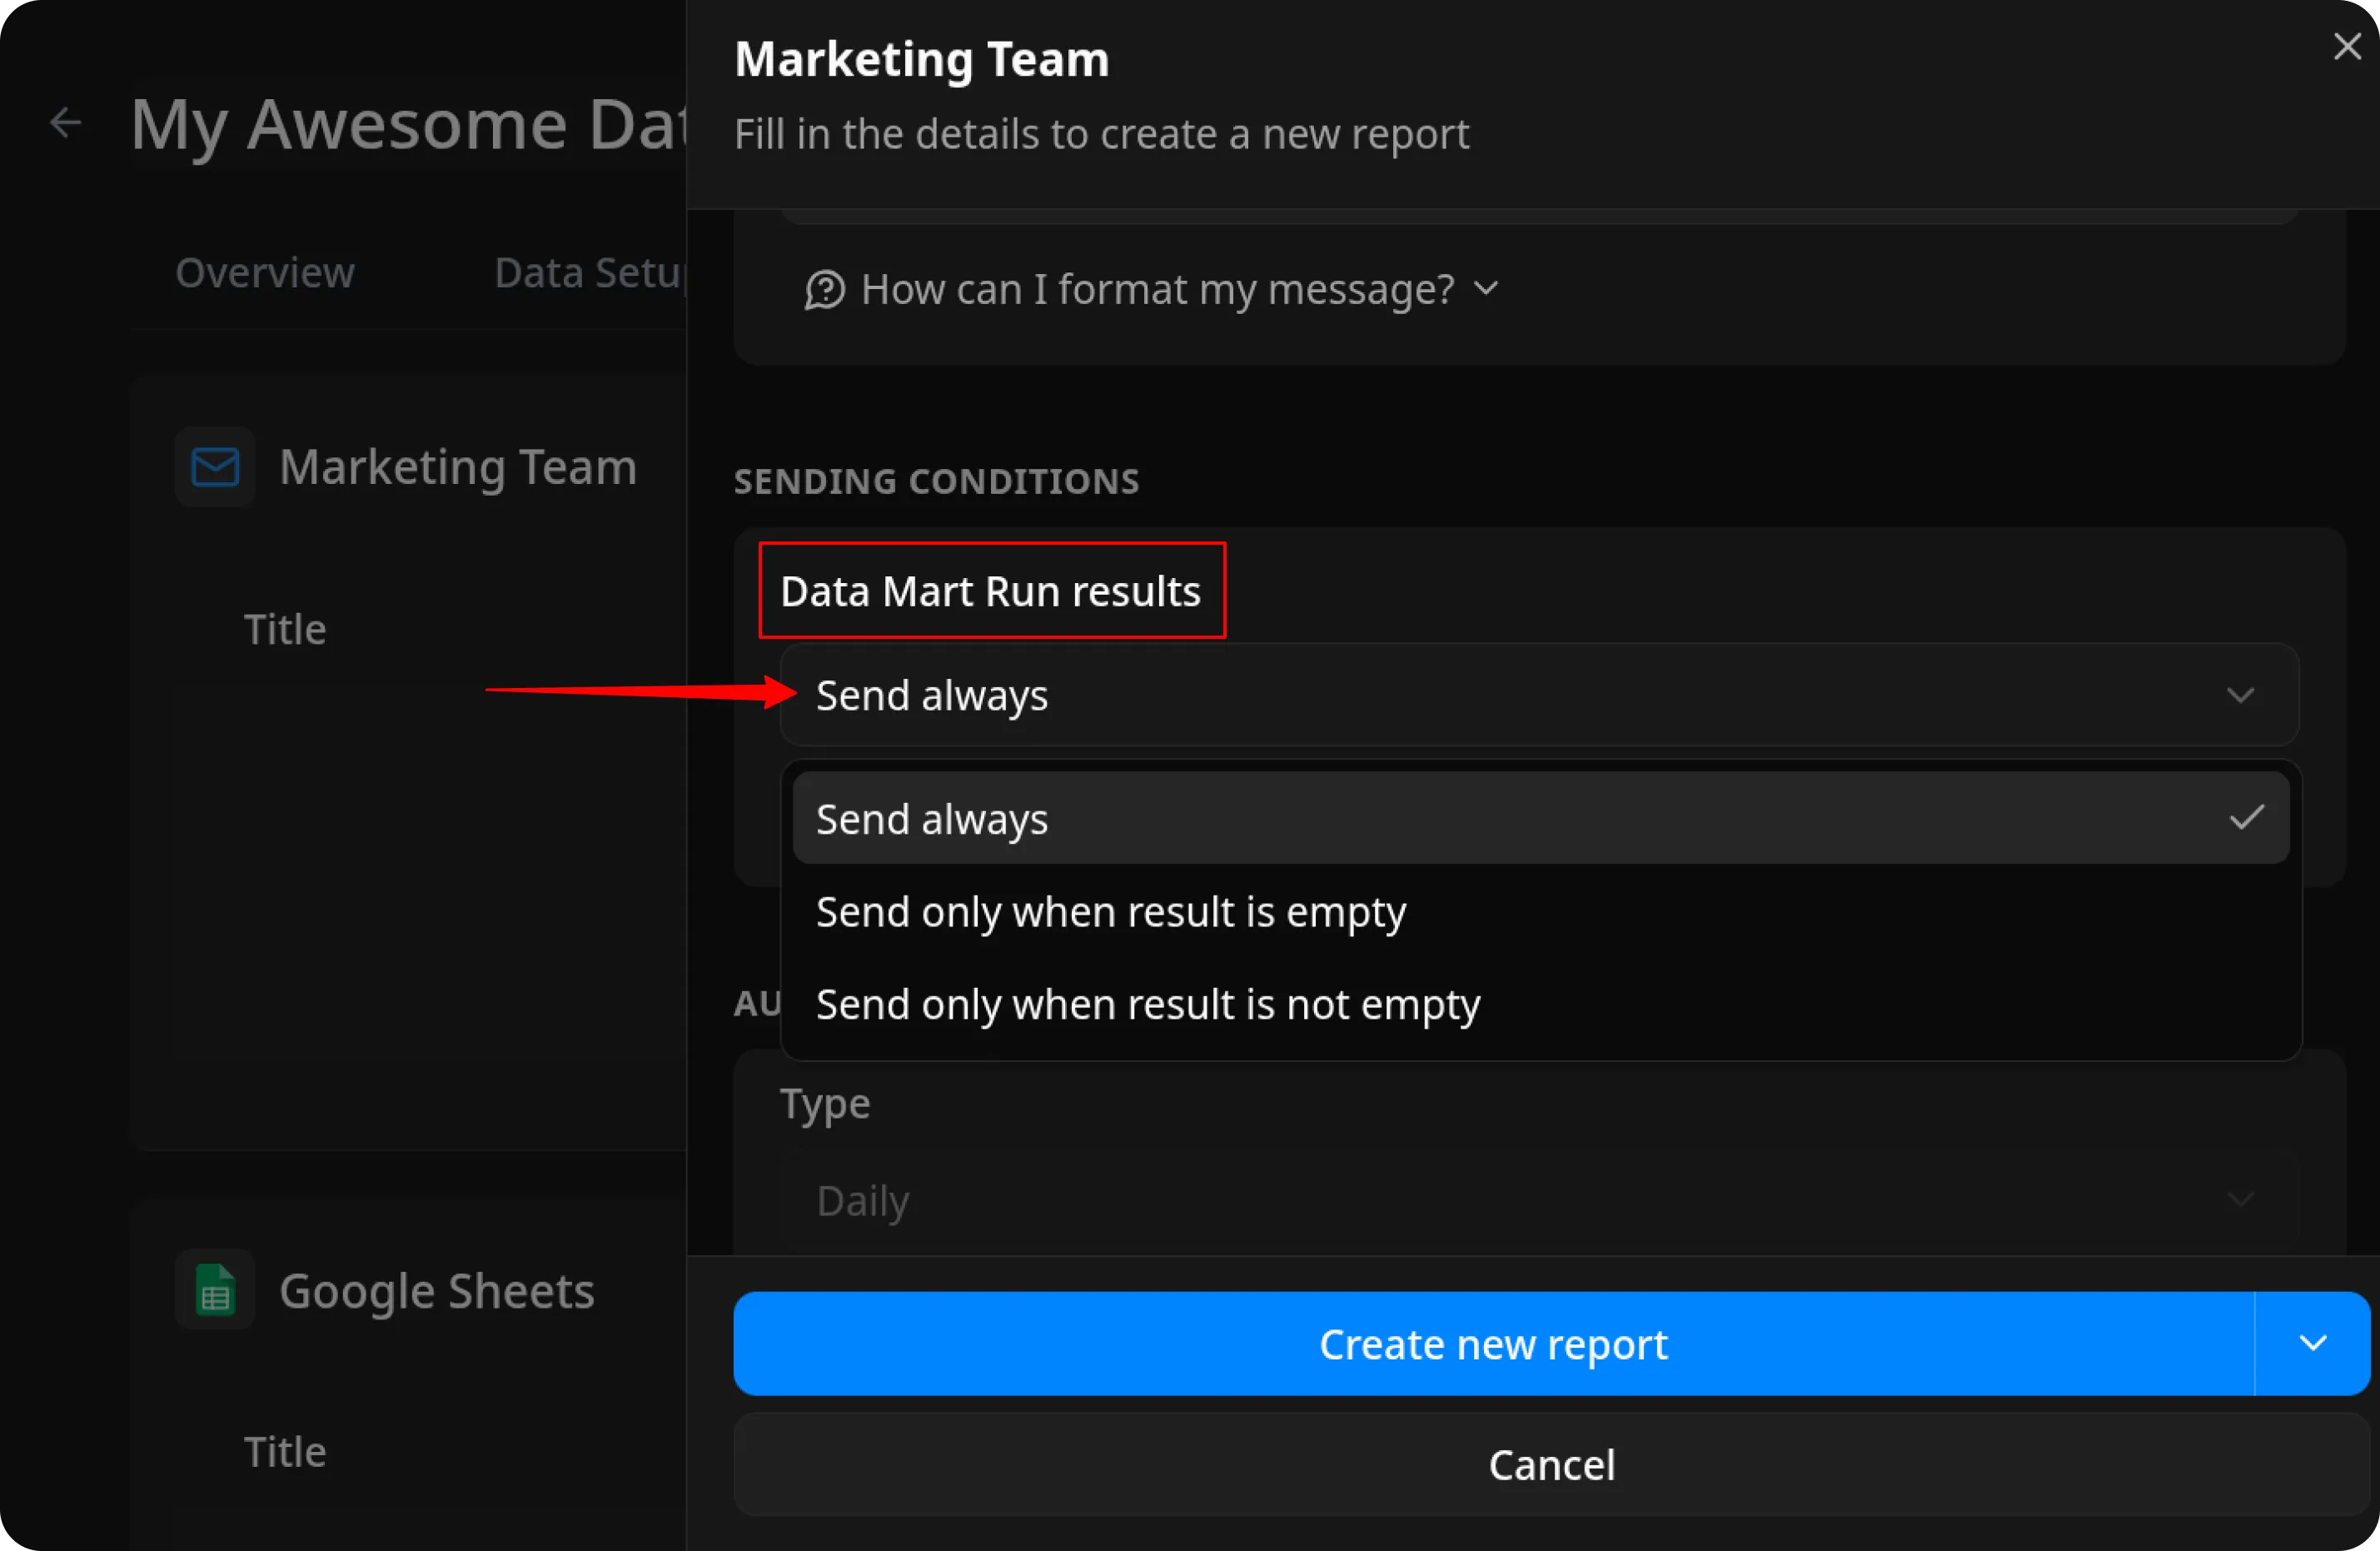Image resolution: width=2380 pixels, height=1551 pixels.
Task: Click the Cancel button
Action: click(x=1551, y=1465)
